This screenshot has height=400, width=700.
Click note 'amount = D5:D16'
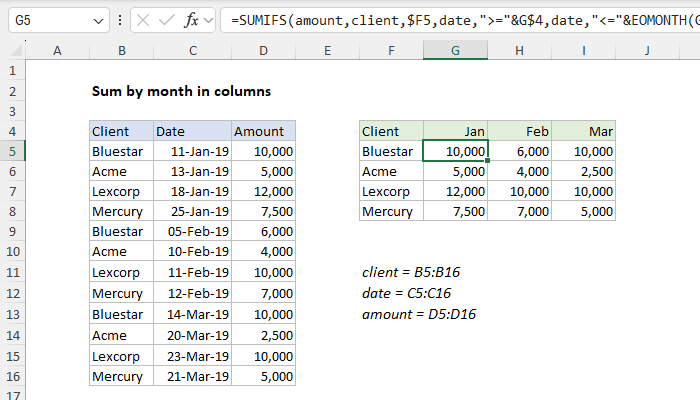click(419, 314)
